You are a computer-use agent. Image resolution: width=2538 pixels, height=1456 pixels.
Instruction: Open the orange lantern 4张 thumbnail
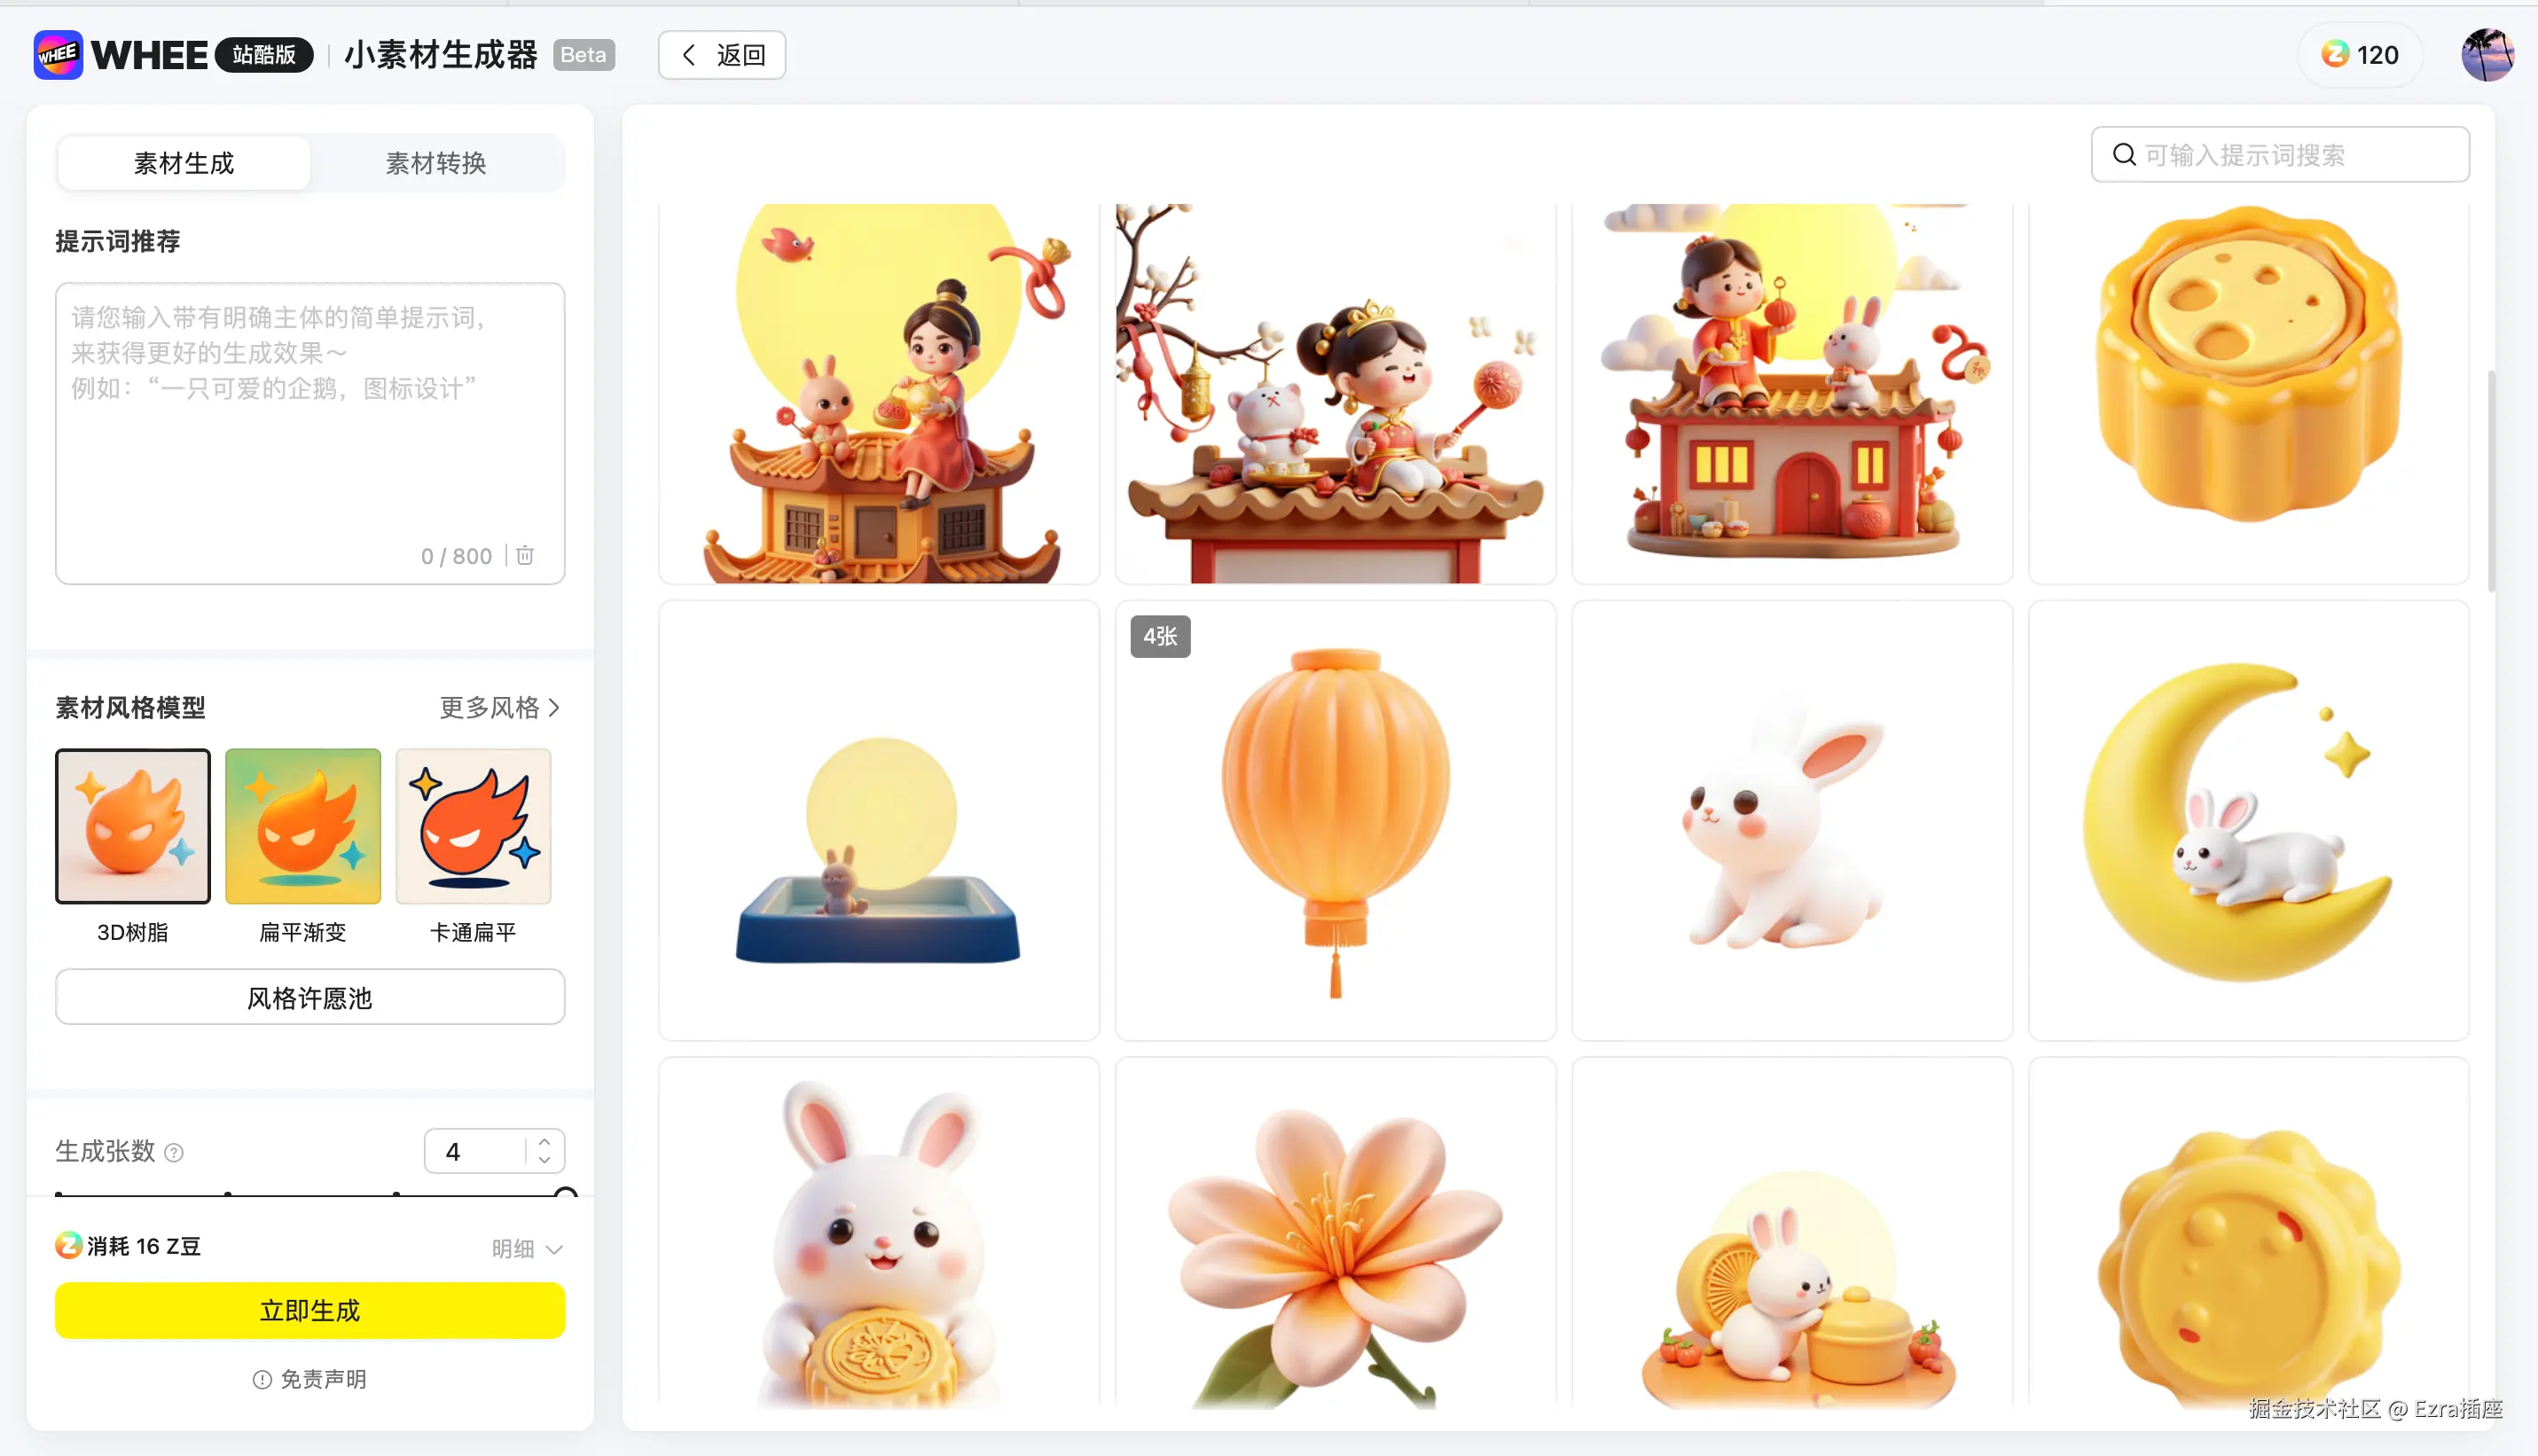(1335, 820)
